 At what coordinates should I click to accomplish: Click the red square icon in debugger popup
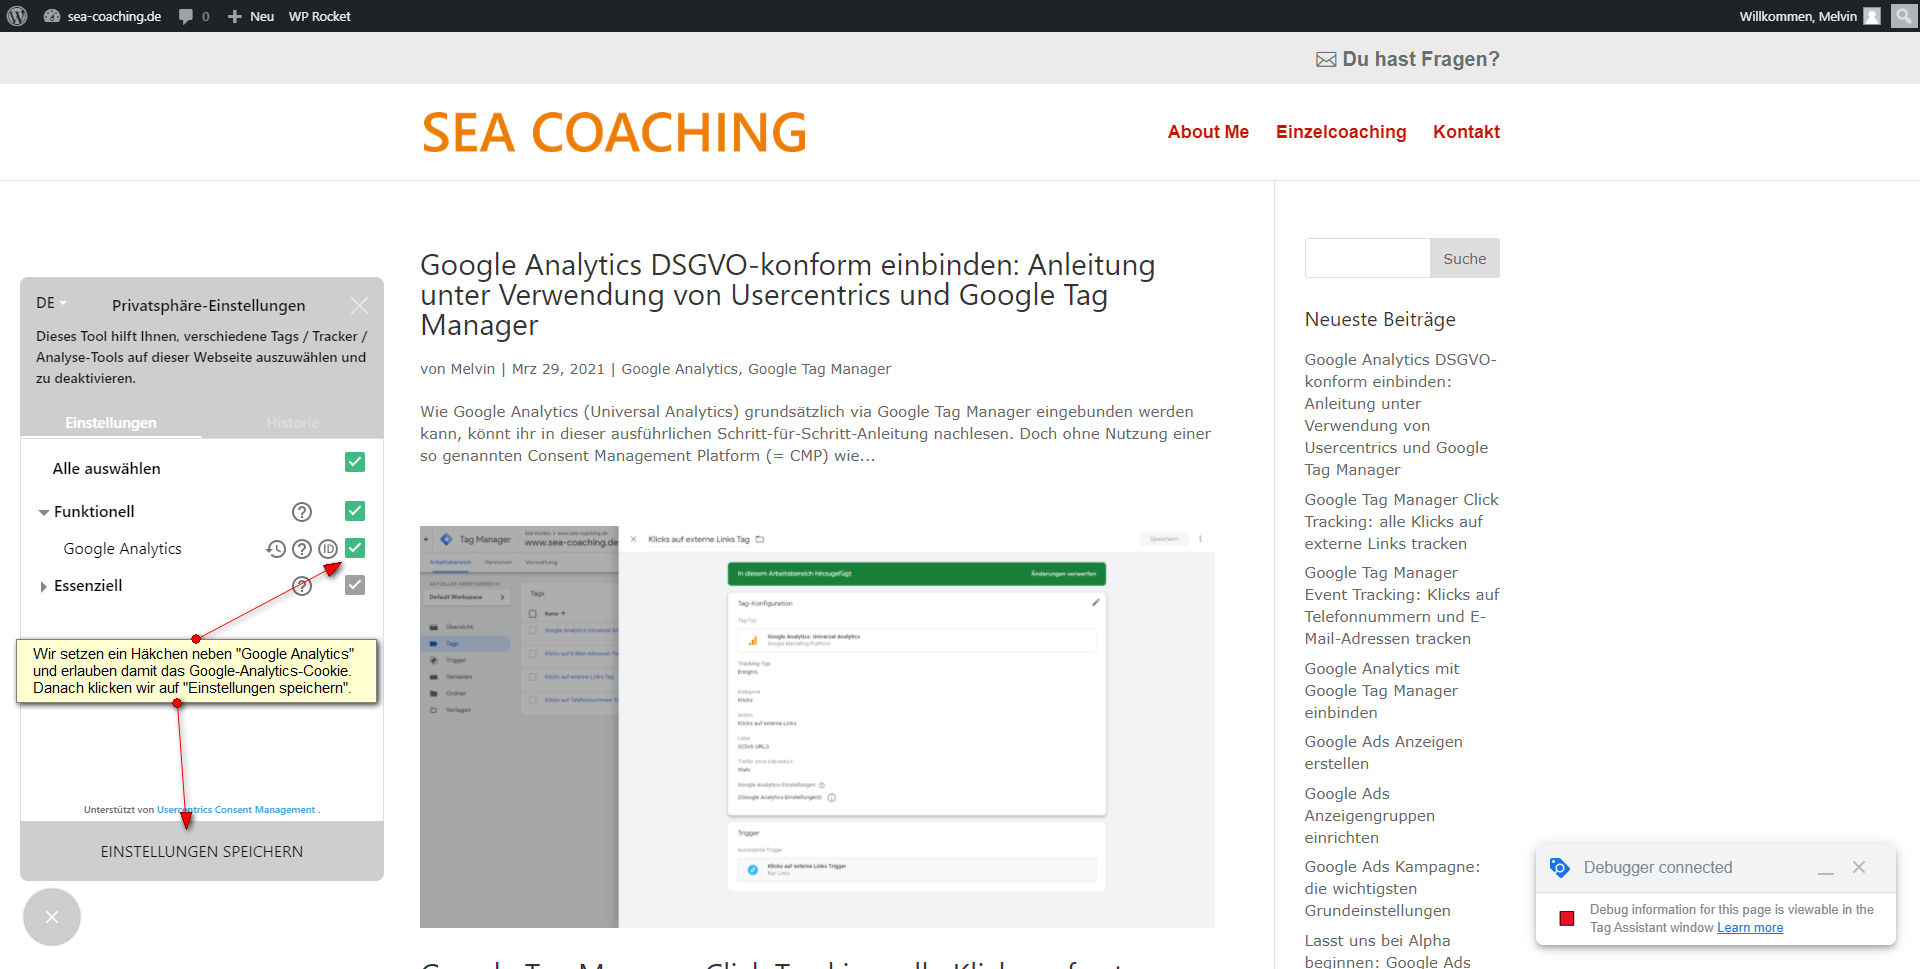[x=1567, y=918]
